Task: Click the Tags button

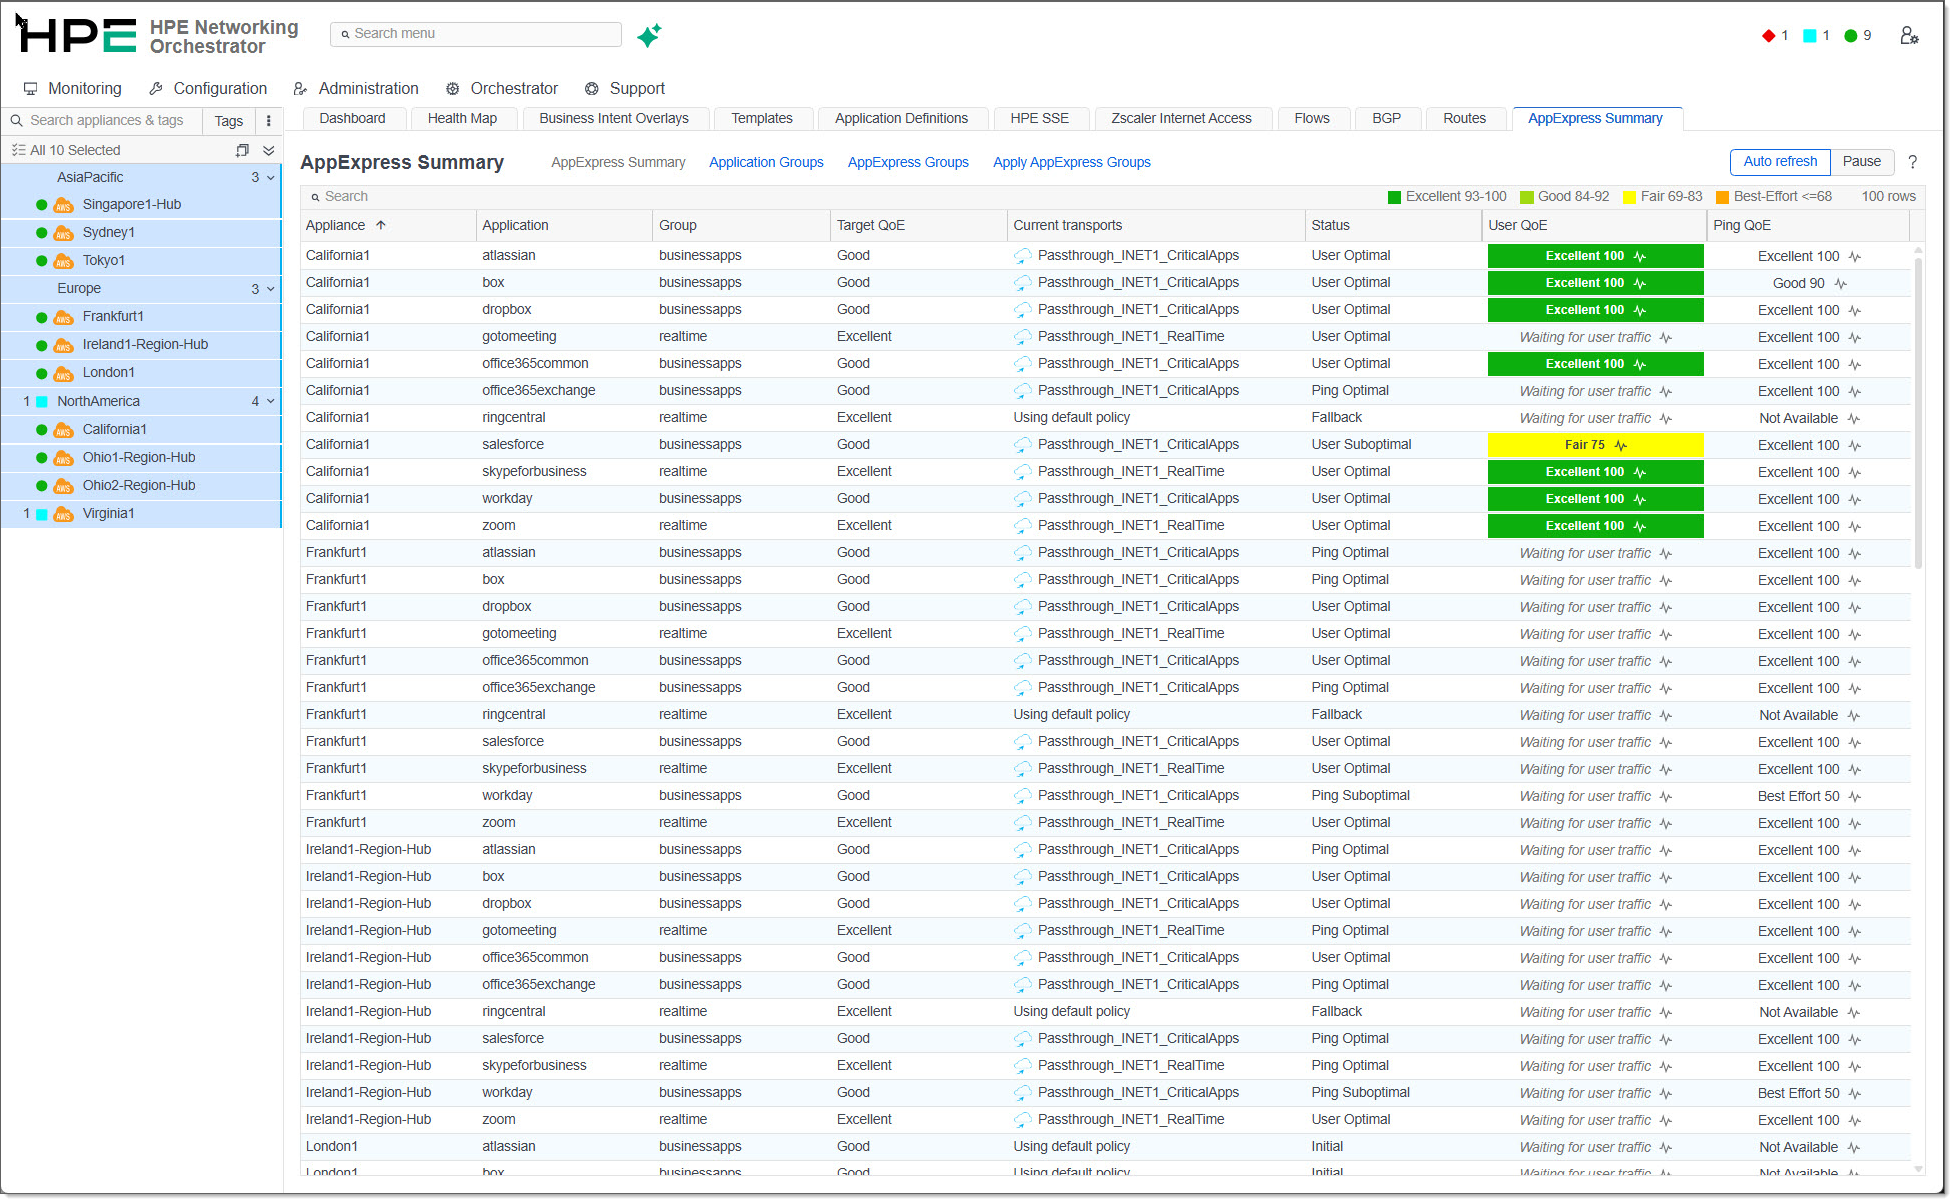Action: (x=229, y=121)
